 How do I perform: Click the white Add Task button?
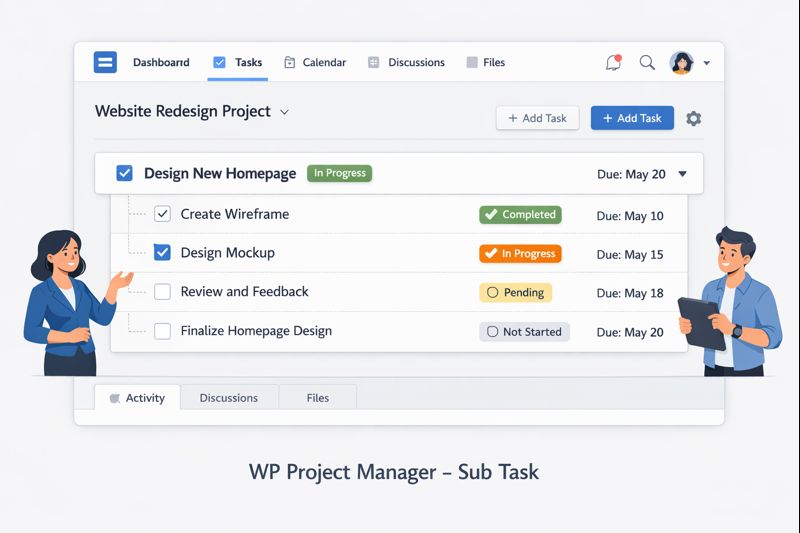pyautogui.click(x=537, y=118)
